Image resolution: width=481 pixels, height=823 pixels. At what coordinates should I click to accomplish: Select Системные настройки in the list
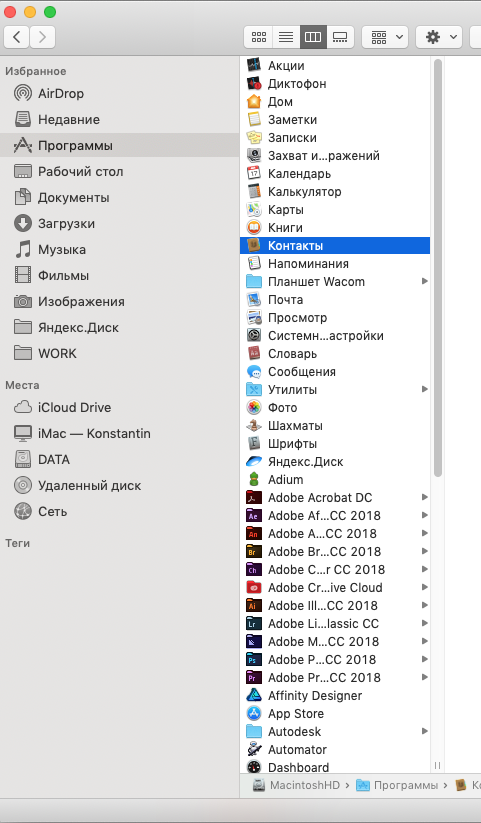335,335
